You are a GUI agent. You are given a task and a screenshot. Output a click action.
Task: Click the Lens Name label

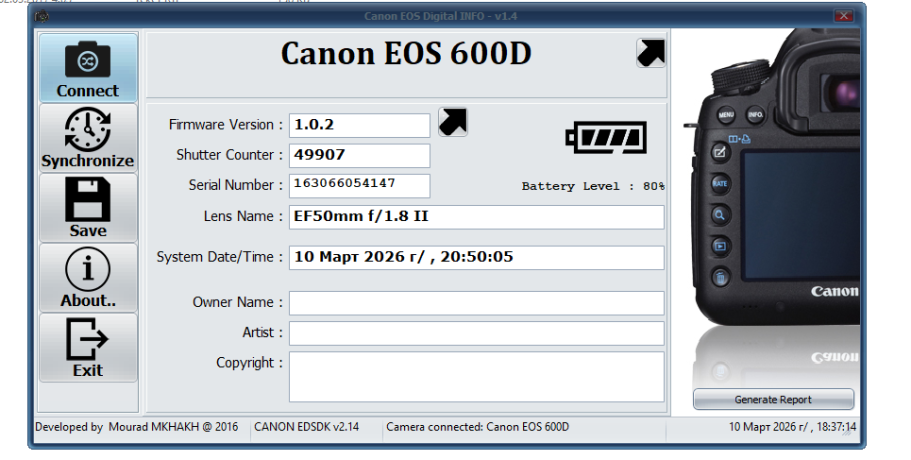tap(243, 216)
